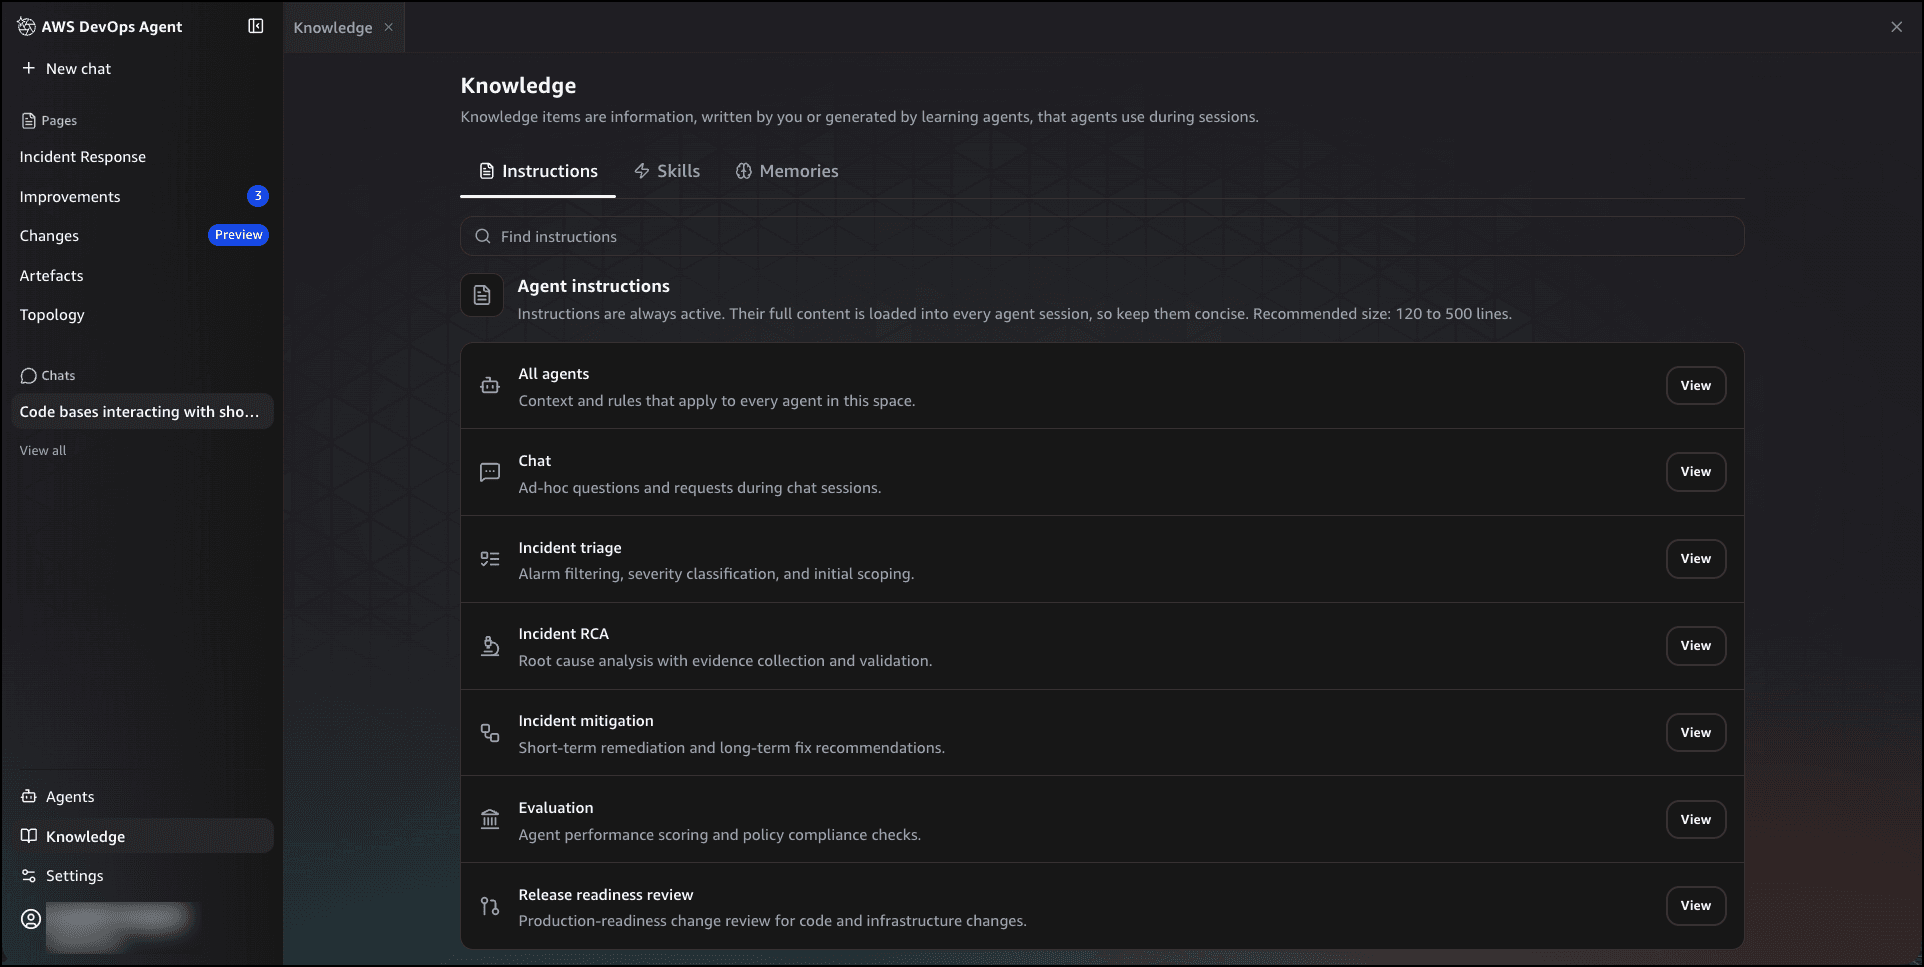Click the Agent instructions document icon
The image size is (1924, 967).
click(482, 295)
